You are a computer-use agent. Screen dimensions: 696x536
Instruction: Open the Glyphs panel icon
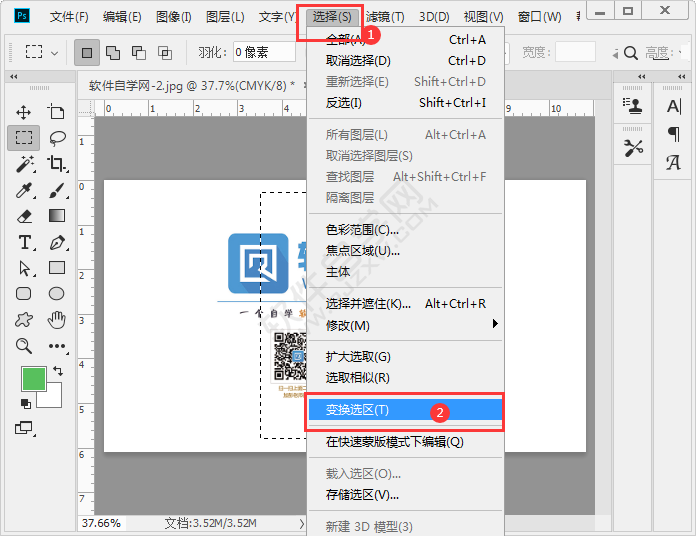click(673, 162)
